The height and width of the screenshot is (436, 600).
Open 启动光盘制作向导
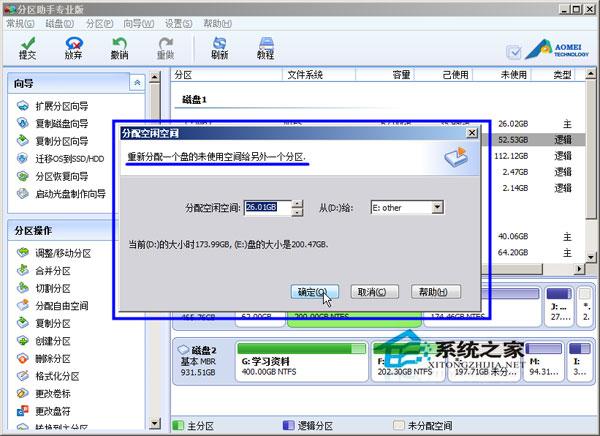coord(61,194)
